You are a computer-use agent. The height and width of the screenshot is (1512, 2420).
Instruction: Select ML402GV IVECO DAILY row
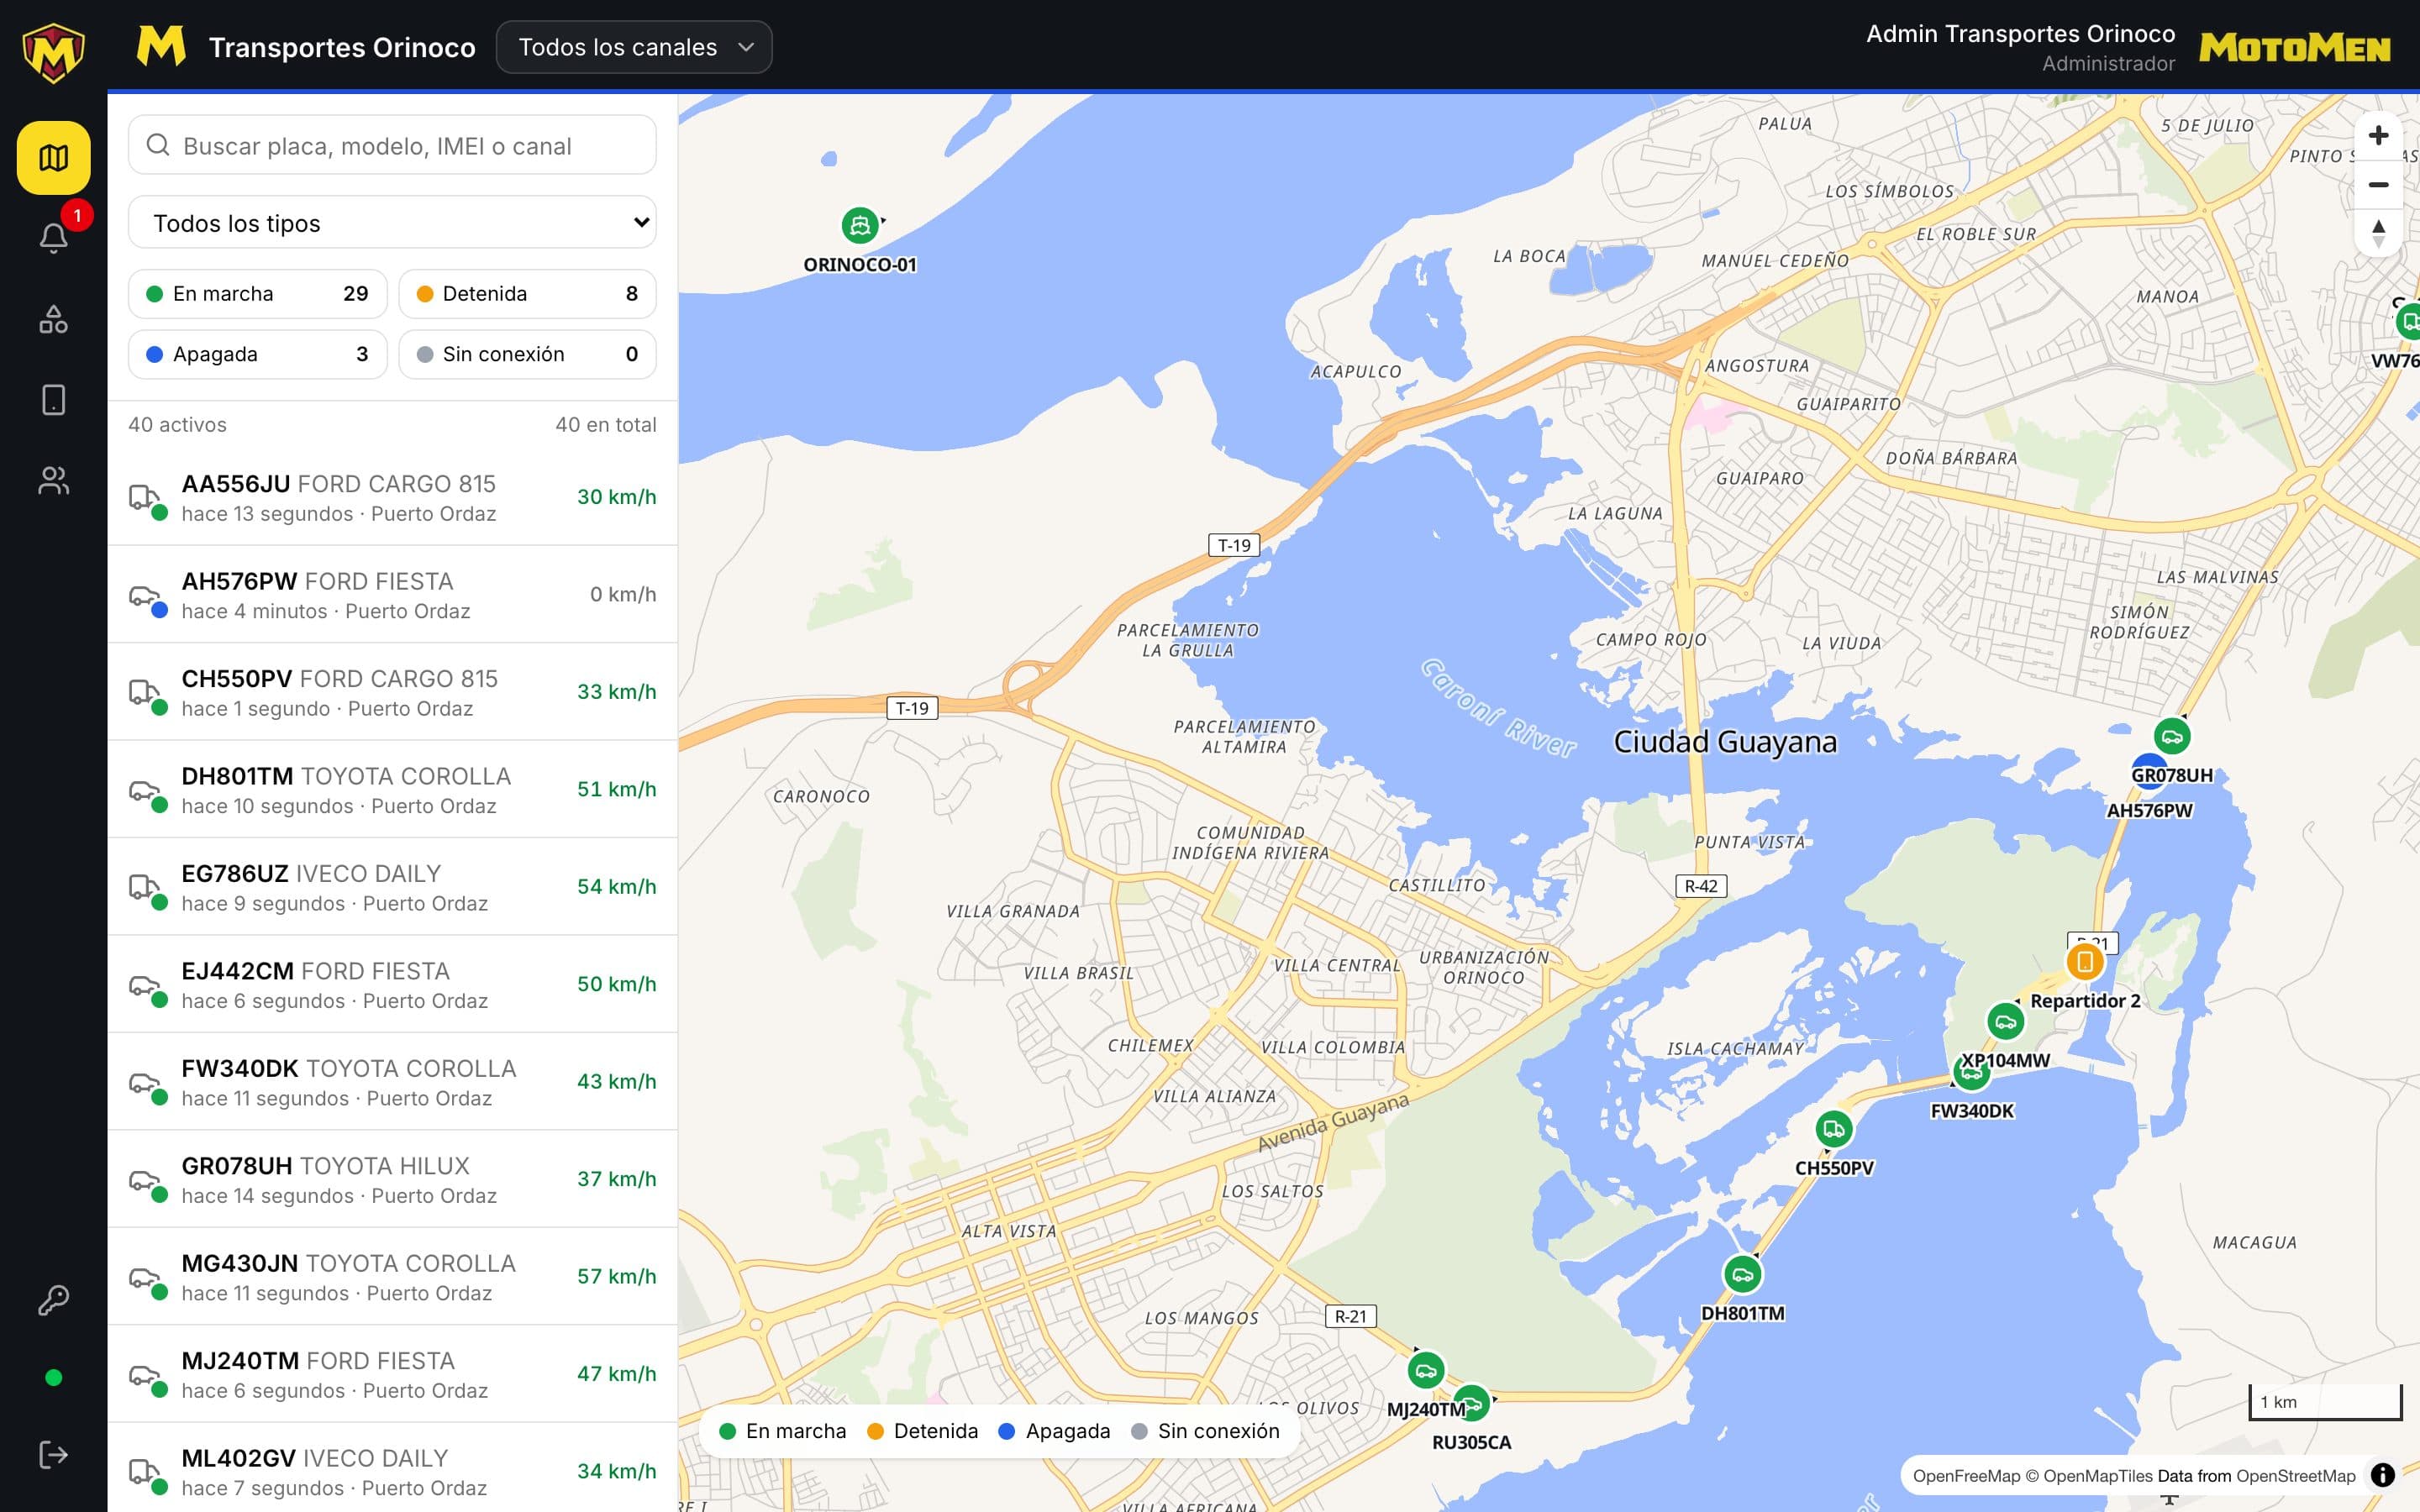tap(392, 1468)
